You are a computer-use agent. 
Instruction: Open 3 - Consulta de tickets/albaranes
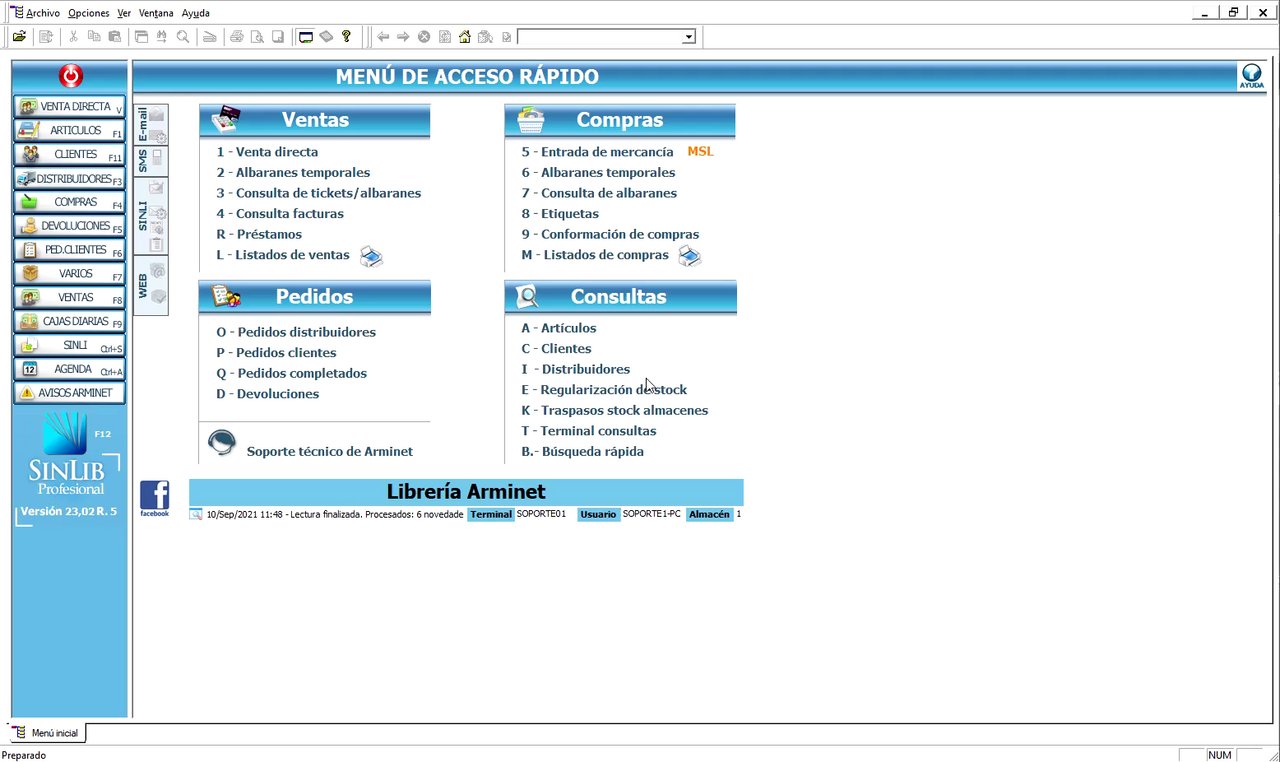tap(318, 193)
